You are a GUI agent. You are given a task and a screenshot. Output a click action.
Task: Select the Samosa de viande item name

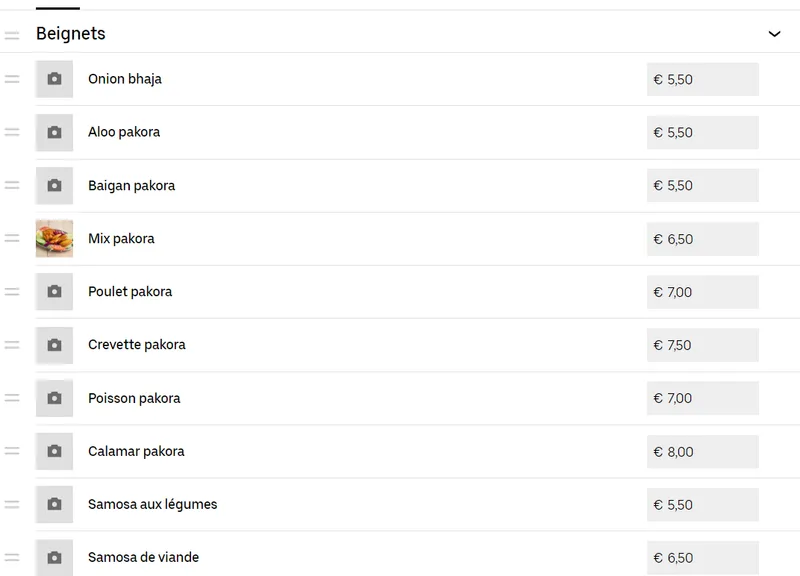click(x=143, y=557)
